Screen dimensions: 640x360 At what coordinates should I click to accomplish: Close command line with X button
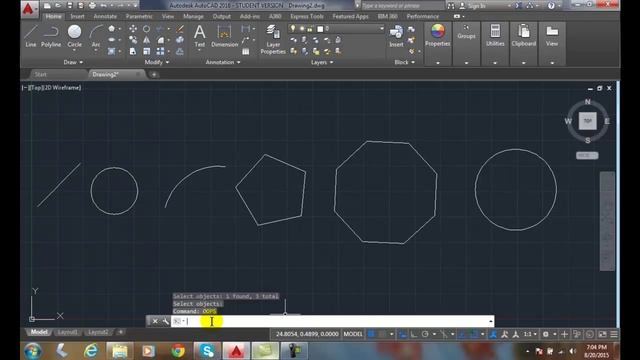[155, 321]
